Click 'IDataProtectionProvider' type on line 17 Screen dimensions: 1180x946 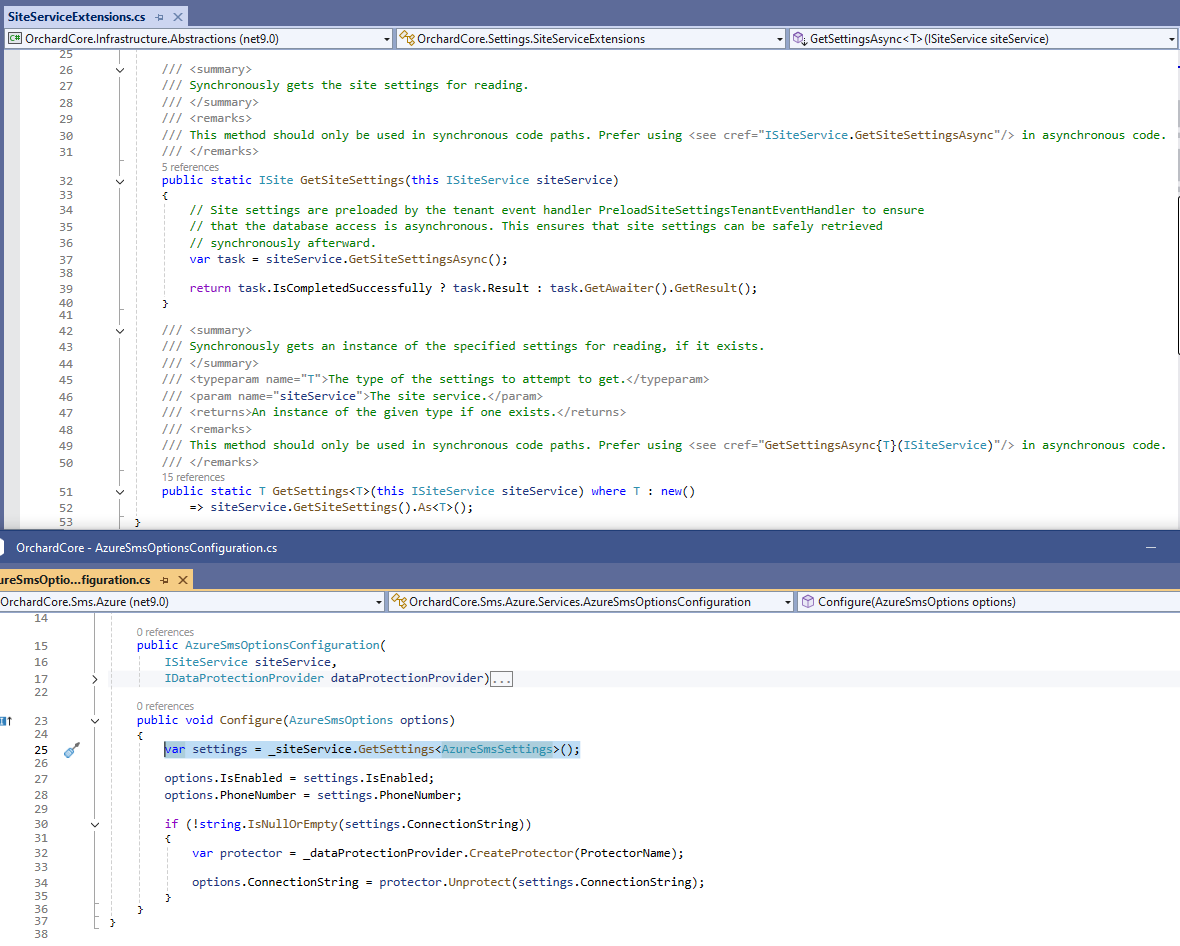[244, 678]
